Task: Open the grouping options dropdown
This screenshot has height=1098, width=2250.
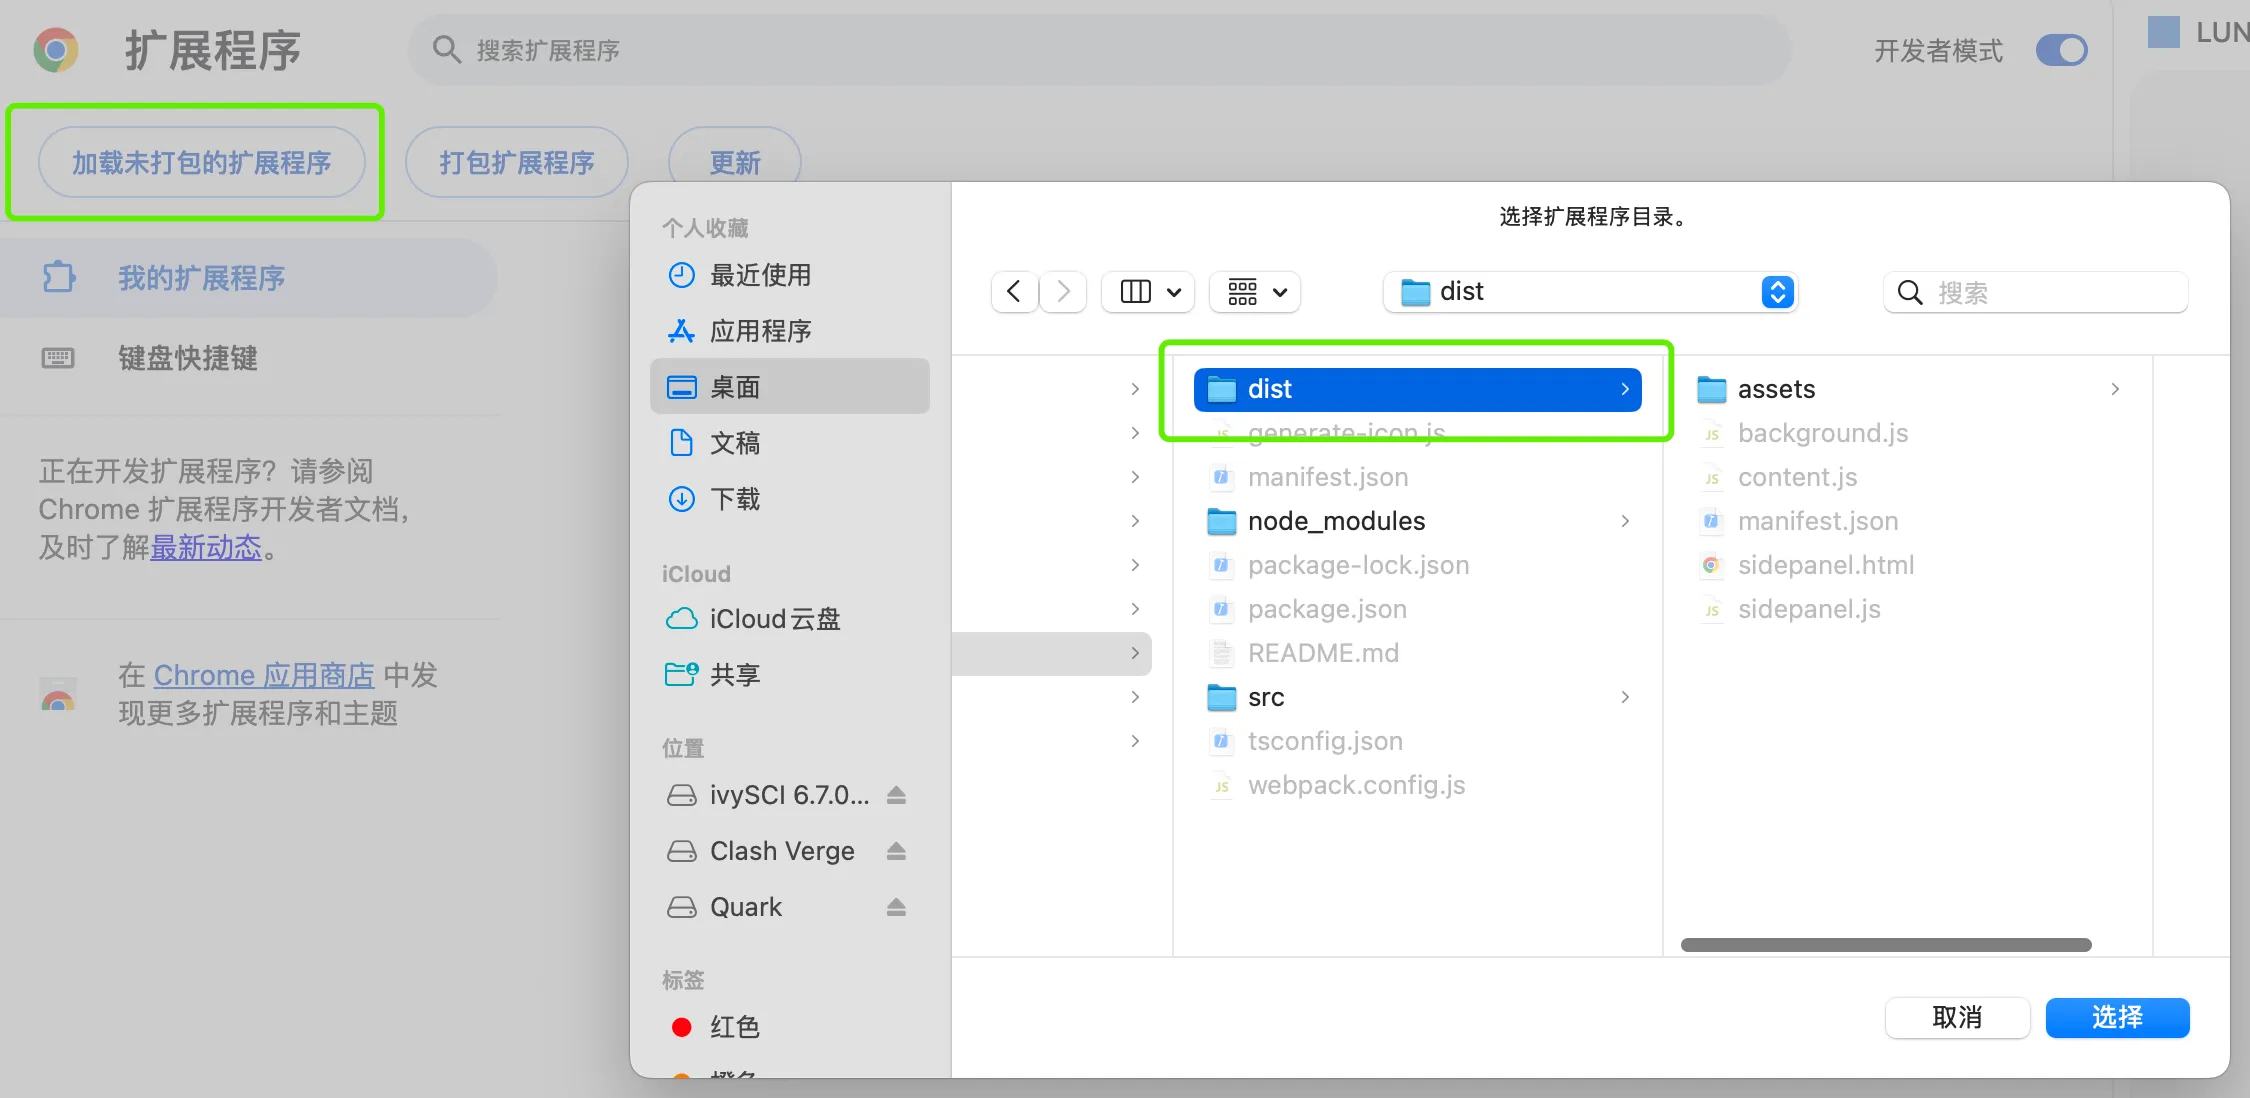Action: pyautogui.click(x=1255, y=292)
